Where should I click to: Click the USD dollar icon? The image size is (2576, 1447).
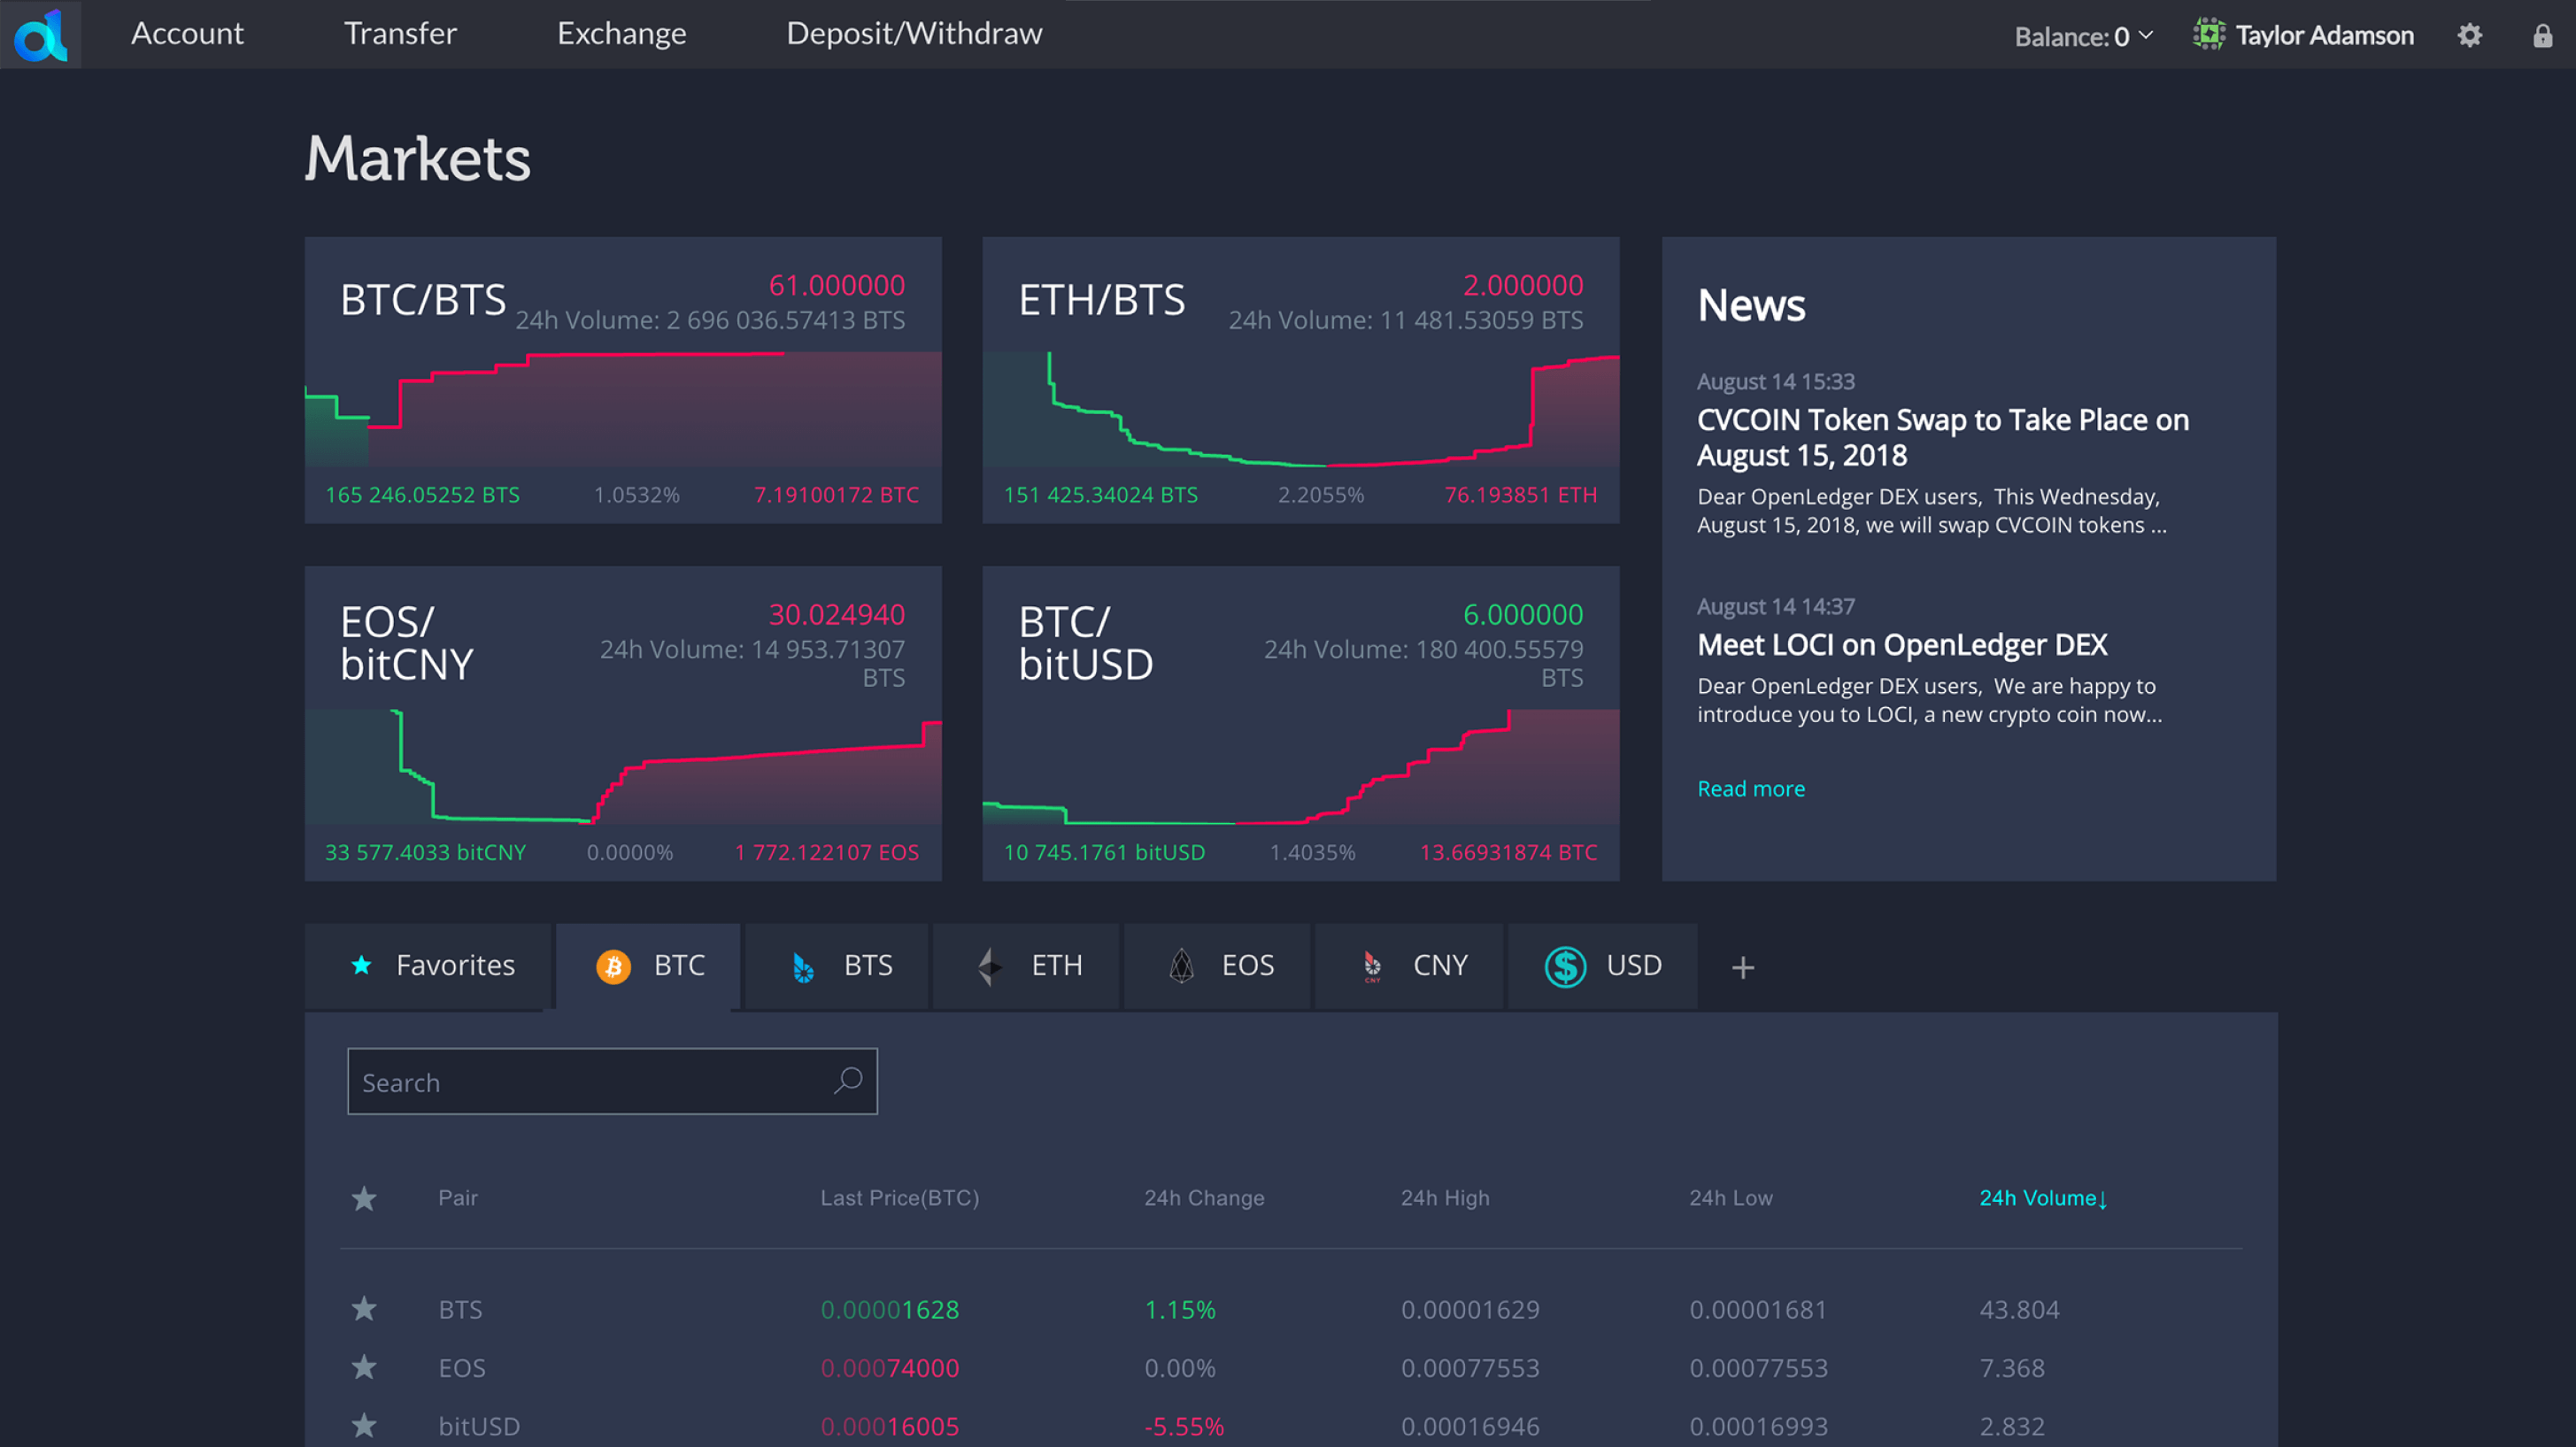coord(1565,965)
